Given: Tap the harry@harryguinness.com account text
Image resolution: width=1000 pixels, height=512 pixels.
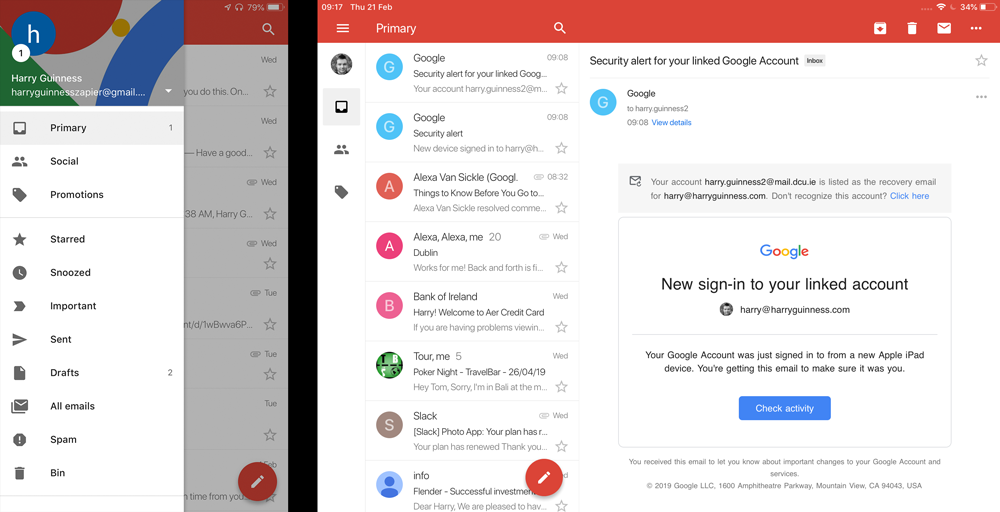Looking at the screenshot, I should tap(795, 310).
